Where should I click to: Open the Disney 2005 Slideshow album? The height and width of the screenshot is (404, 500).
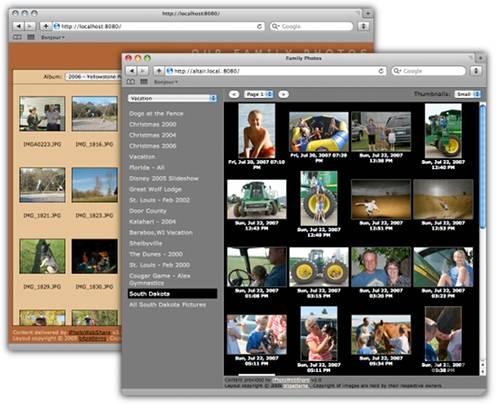[x=164, y=178]
